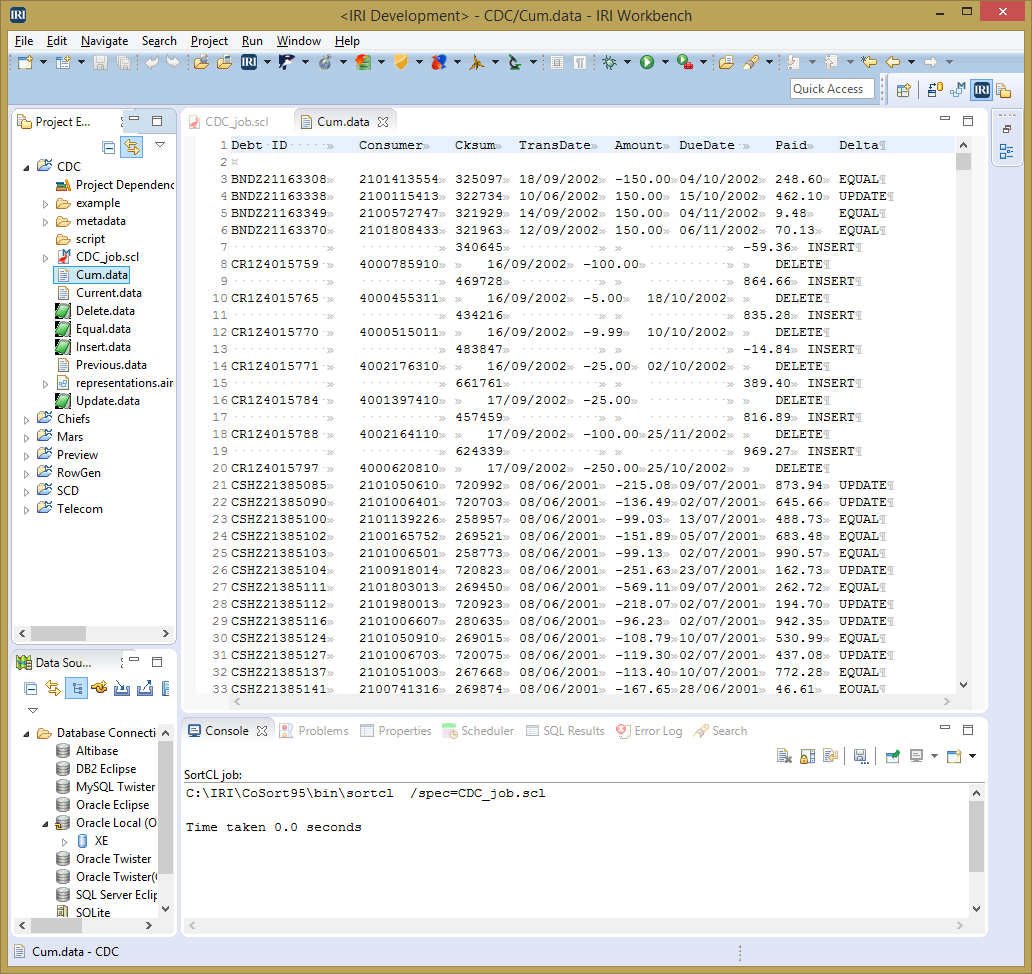Collapse the CDC project tree node
The width and height of the screenshot is (1032, 974).
[26, 168]
